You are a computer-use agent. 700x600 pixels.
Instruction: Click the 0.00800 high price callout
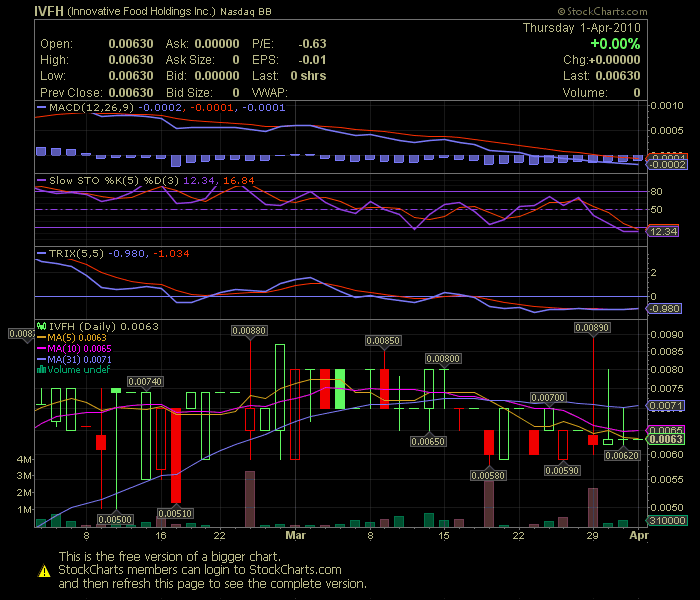coord(443,359)
